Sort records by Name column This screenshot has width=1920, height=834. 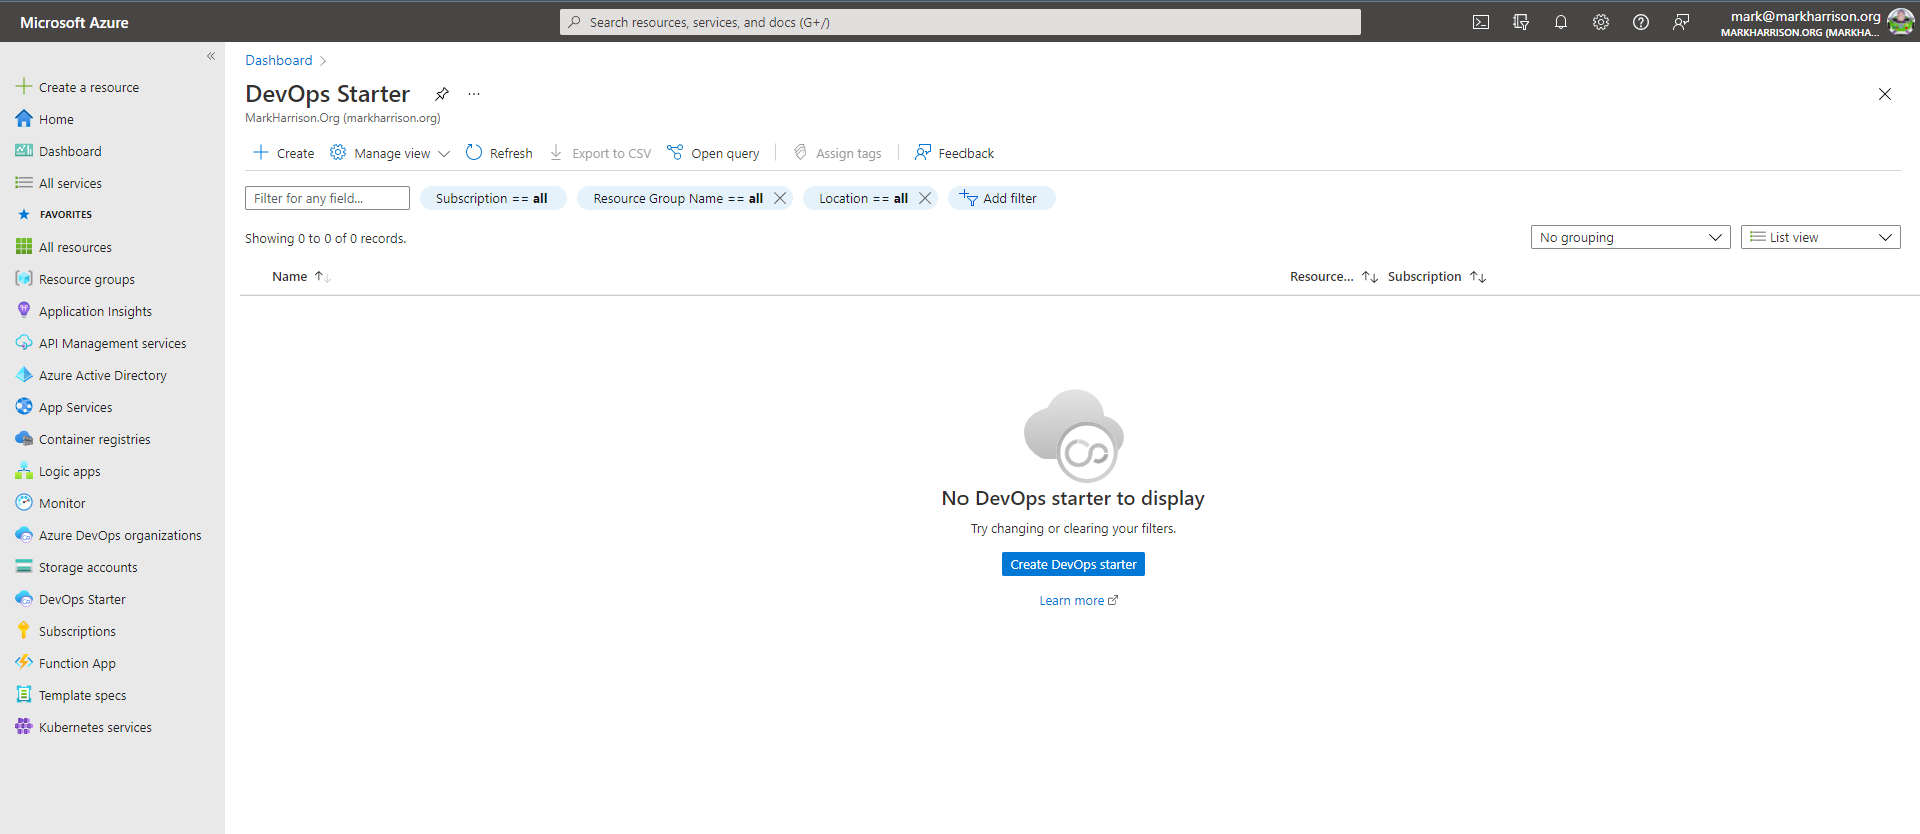tap(290, 277)
